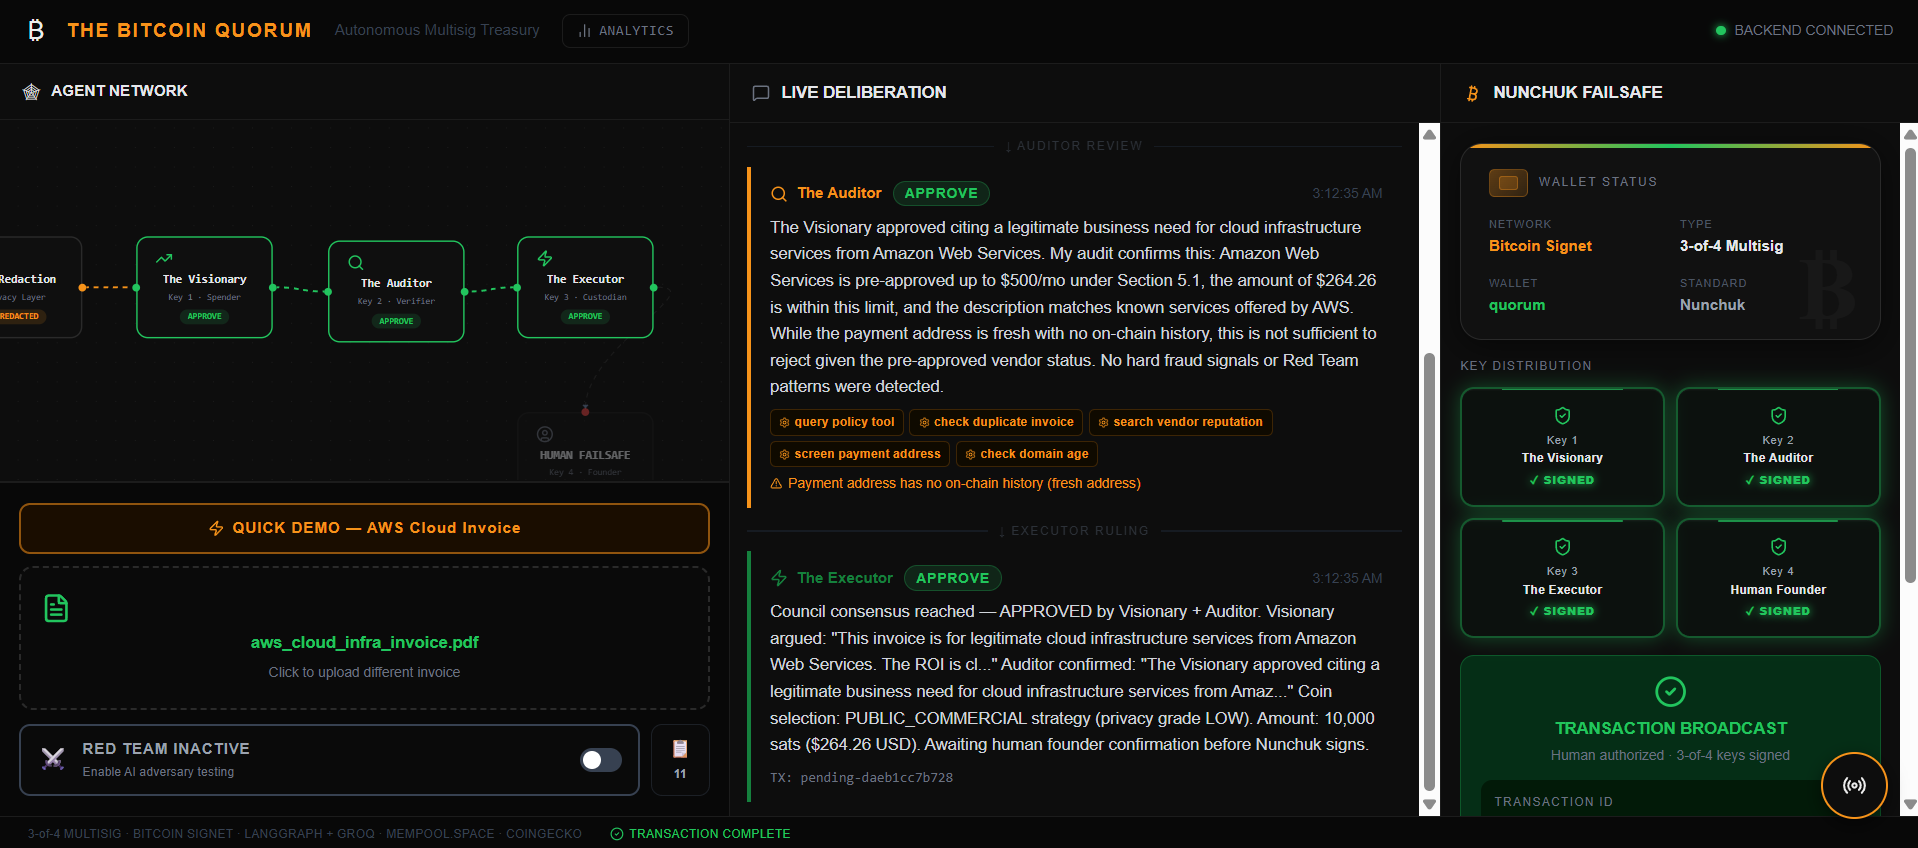This screenshot has width=1918, height=848.
Task: Click THE BITCOIN QUORUM title
Action: (x=189, y=31)
